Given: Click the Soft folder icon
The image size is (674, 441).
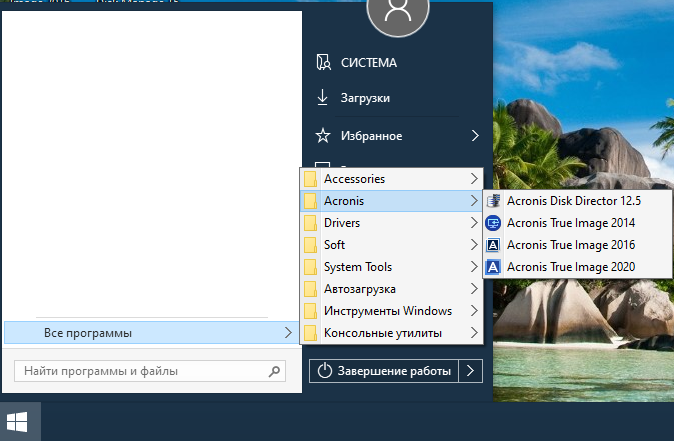Looking at the screenshot, I should [310, 245].
